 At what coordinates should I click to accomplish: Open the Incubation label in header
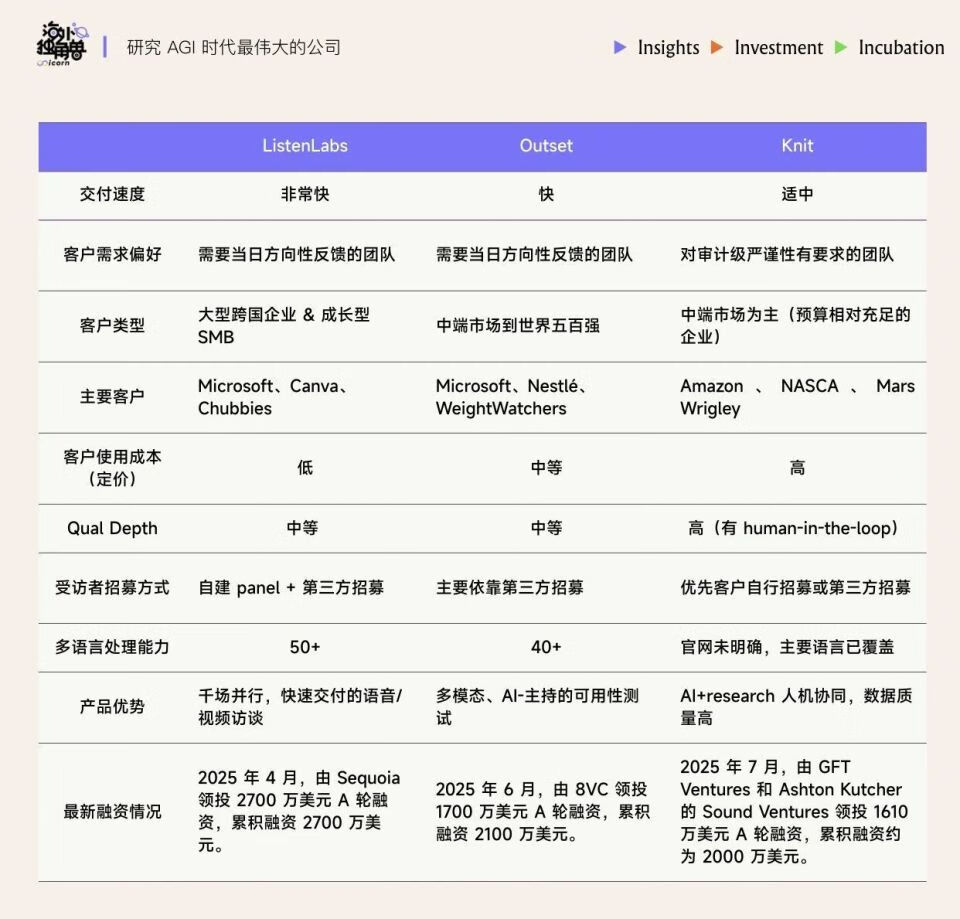coord(900,47)
